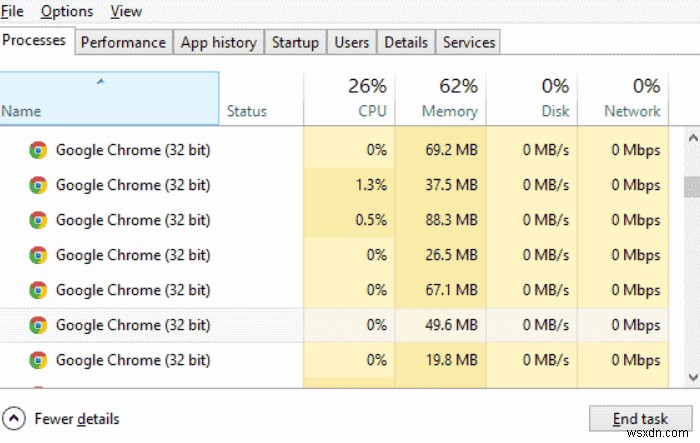This screenshot has width=700, height=443.
Task: Click the 1.3% CPU value
Action: 371,185
